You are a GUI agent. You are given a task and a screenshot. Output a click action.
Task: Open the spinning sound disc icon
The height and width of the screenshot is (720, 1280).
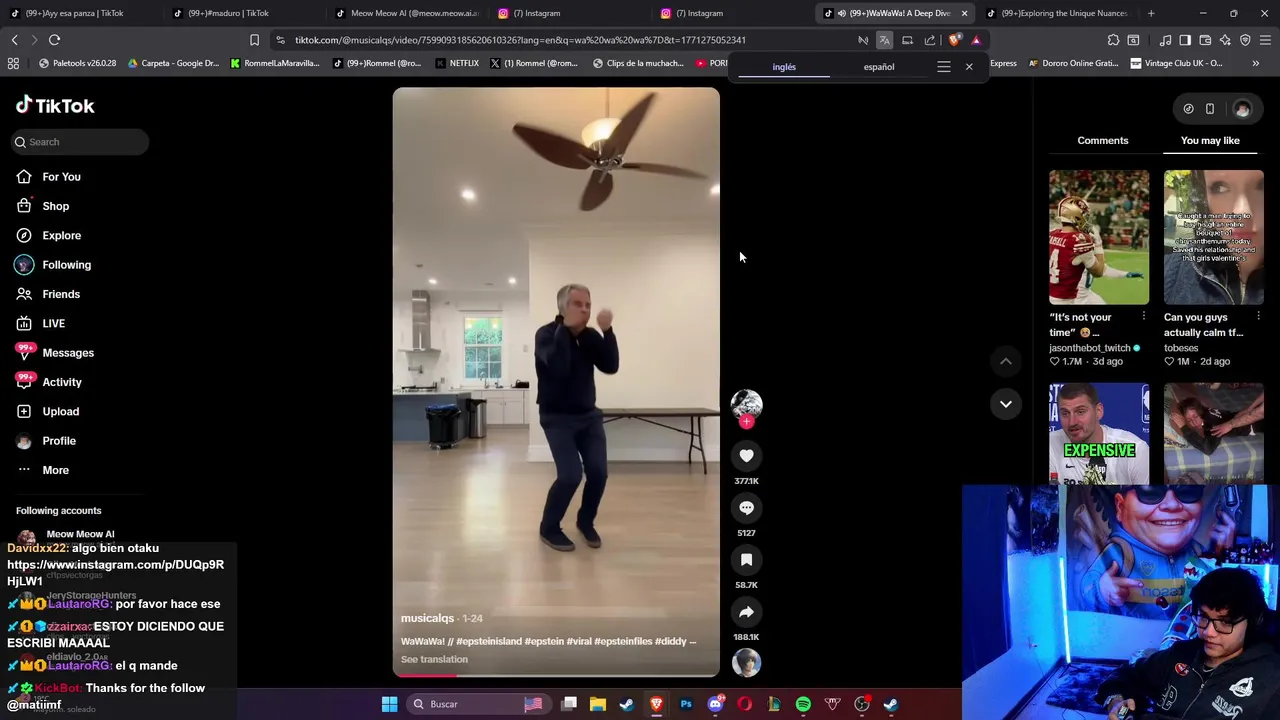(746, 662)
